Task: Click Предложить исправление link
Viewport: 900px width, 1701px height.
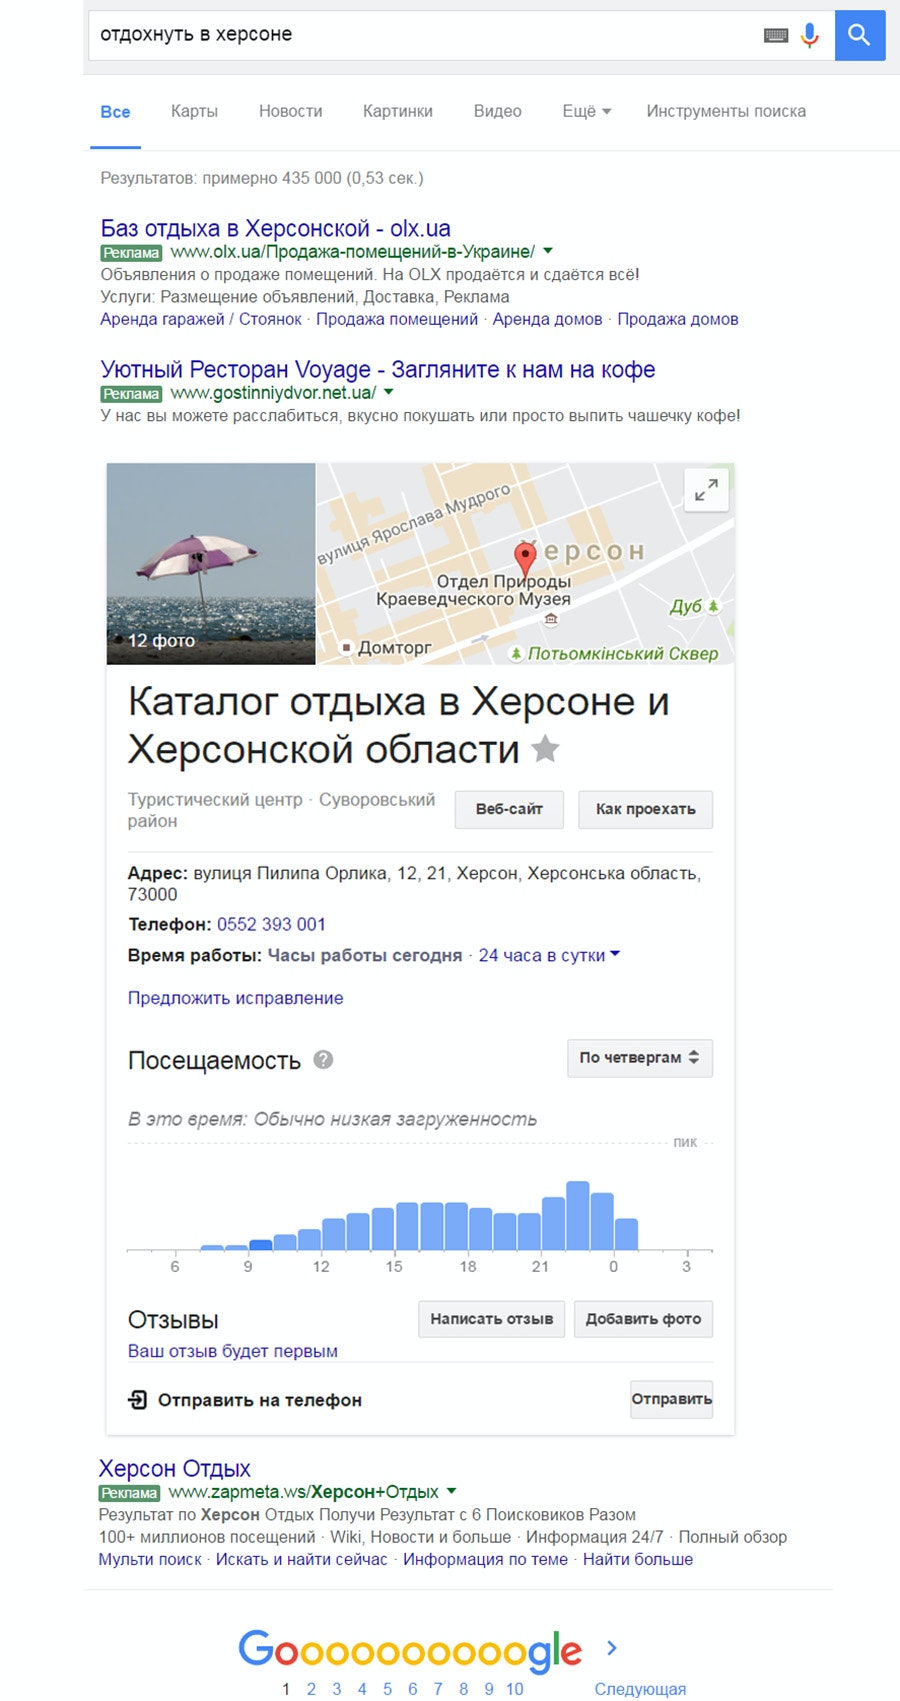Action: click(235, 998)
